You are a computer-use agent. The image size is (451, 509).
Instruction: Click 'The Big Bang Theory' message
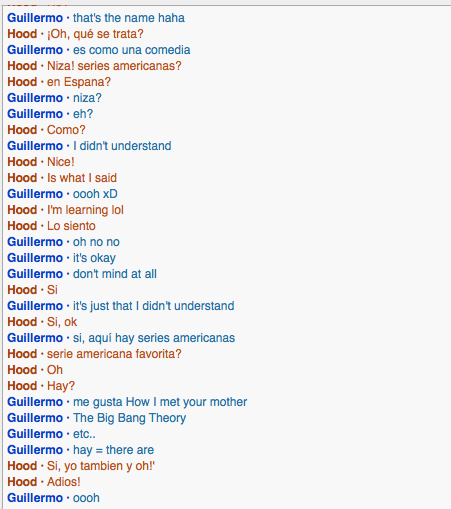point(129,418)
